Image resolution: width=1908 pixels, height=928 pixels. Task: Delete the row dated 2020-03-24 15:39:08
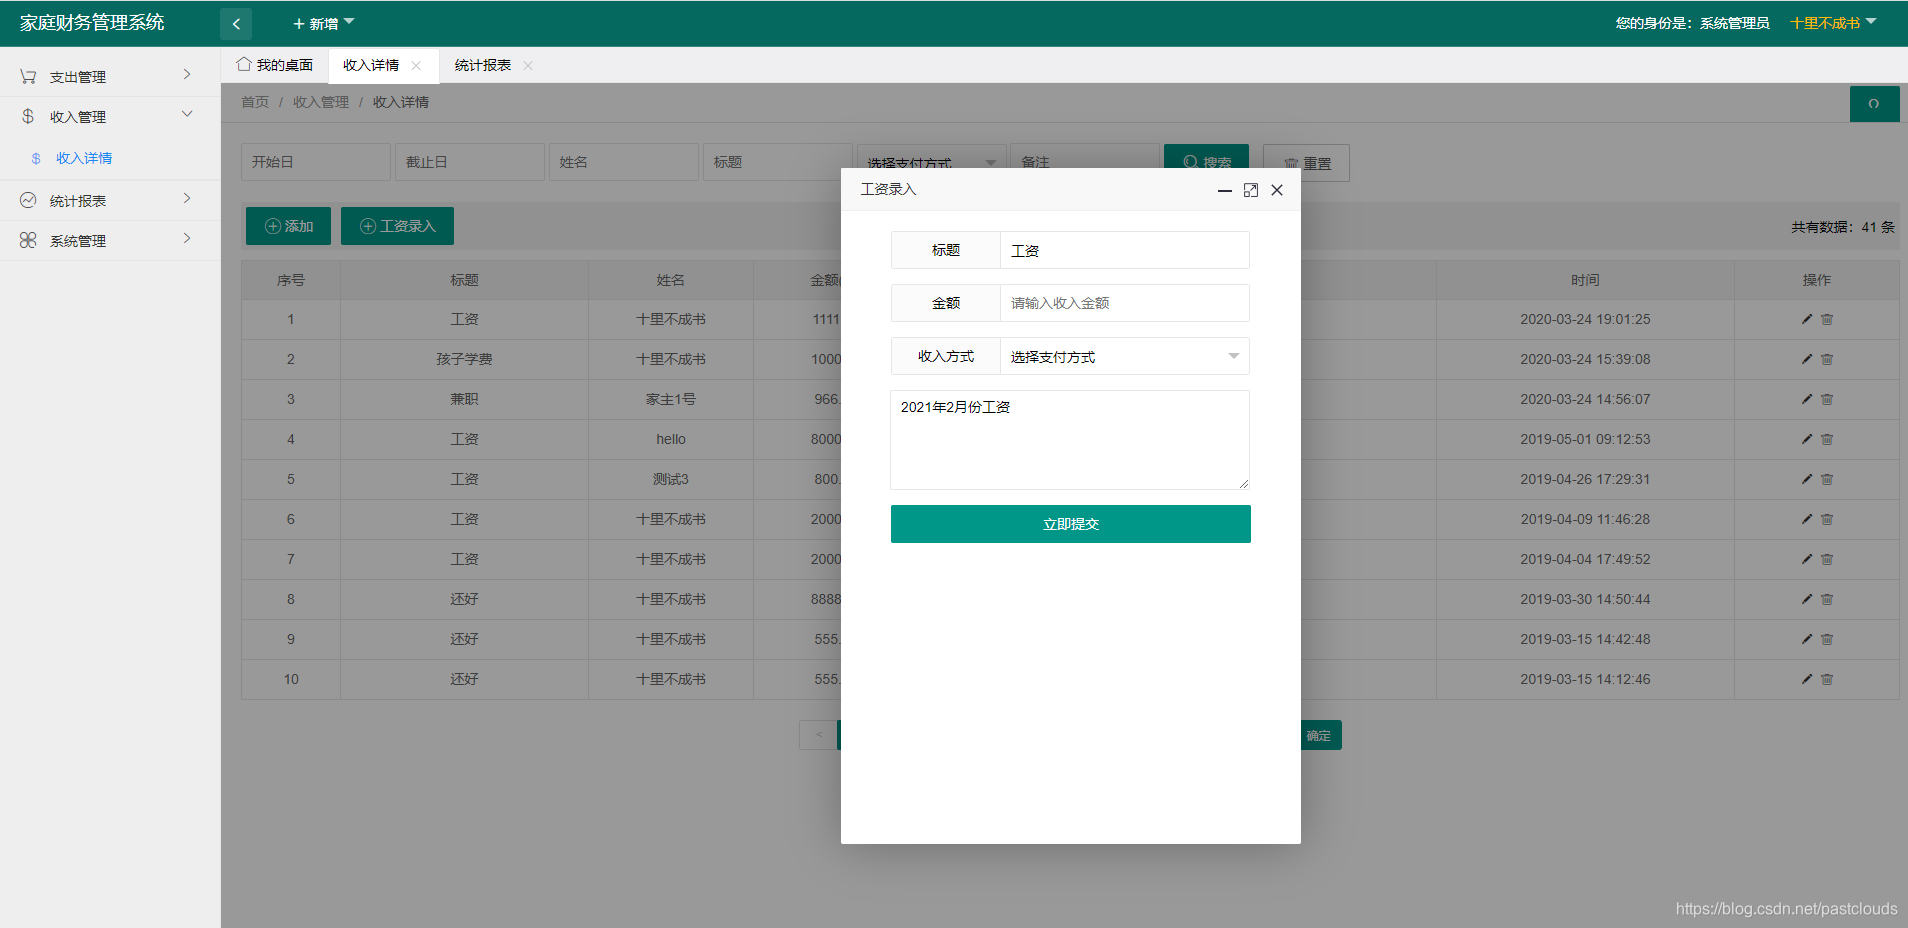point(1827,359)
